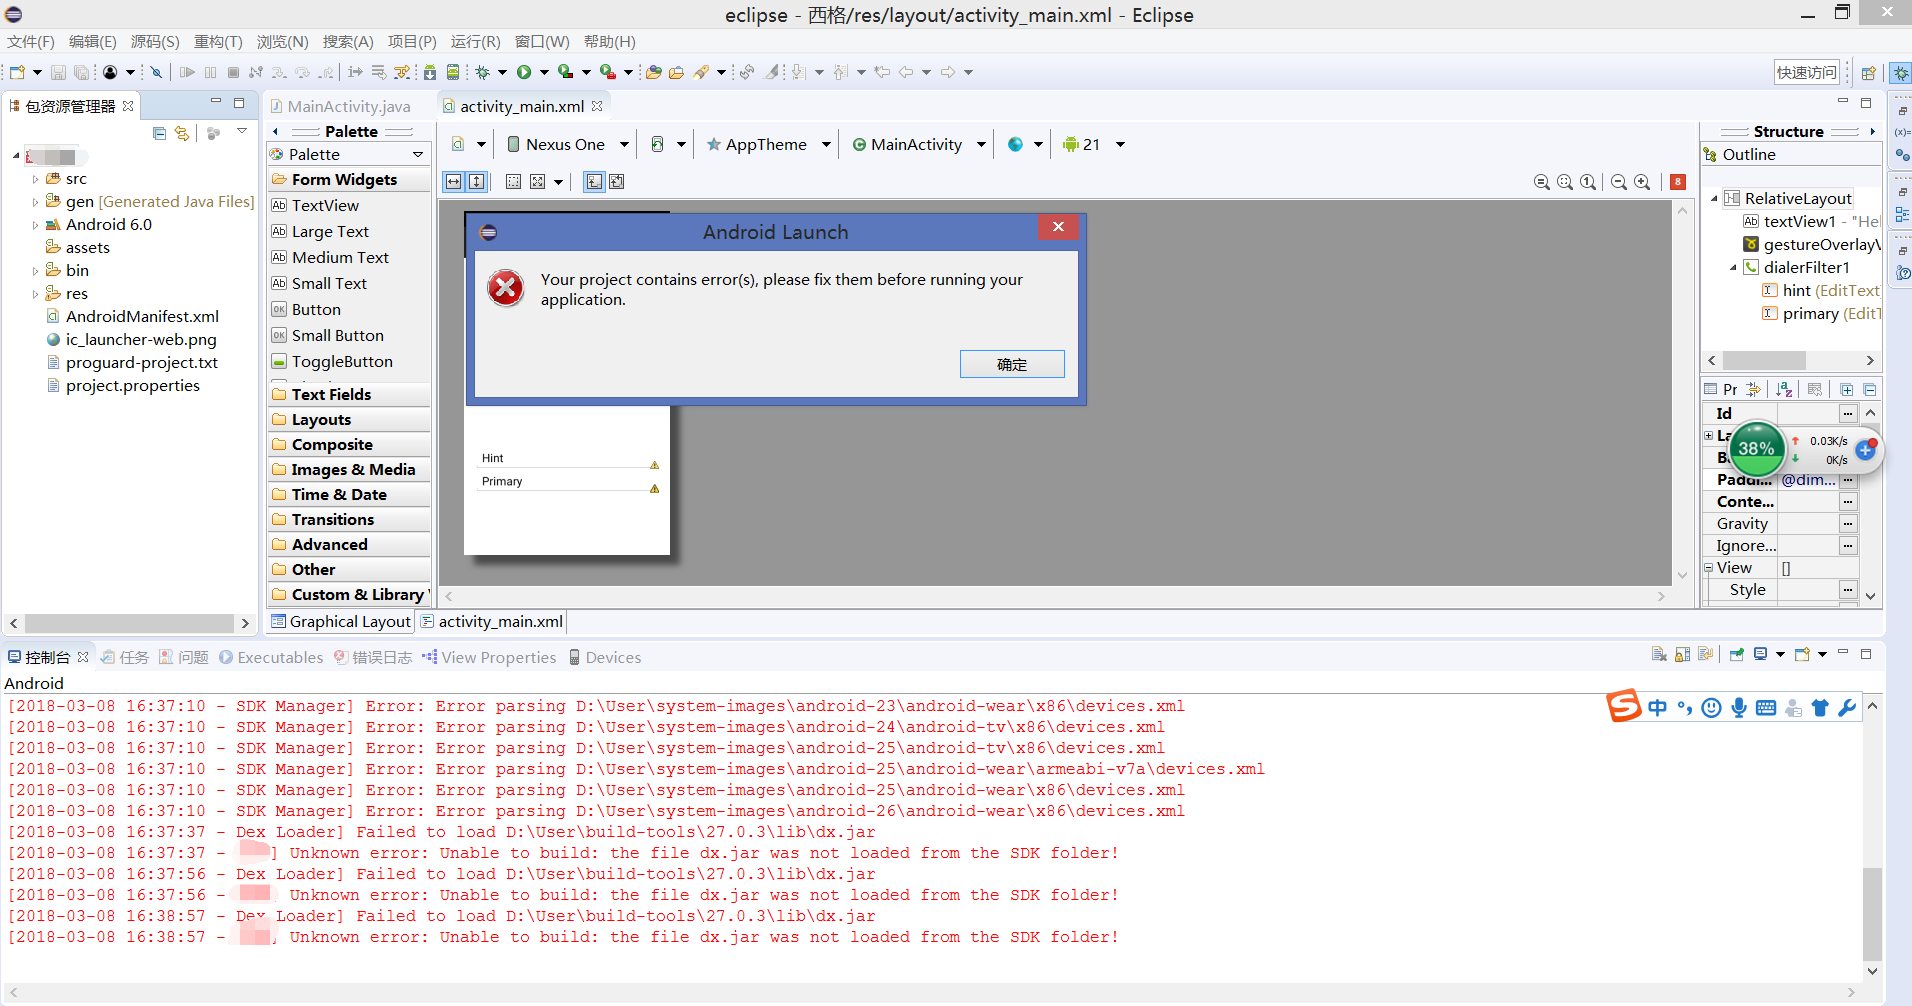Open the API level 21 dropdown
1912x1006 pixels.
pos(1094,144)
